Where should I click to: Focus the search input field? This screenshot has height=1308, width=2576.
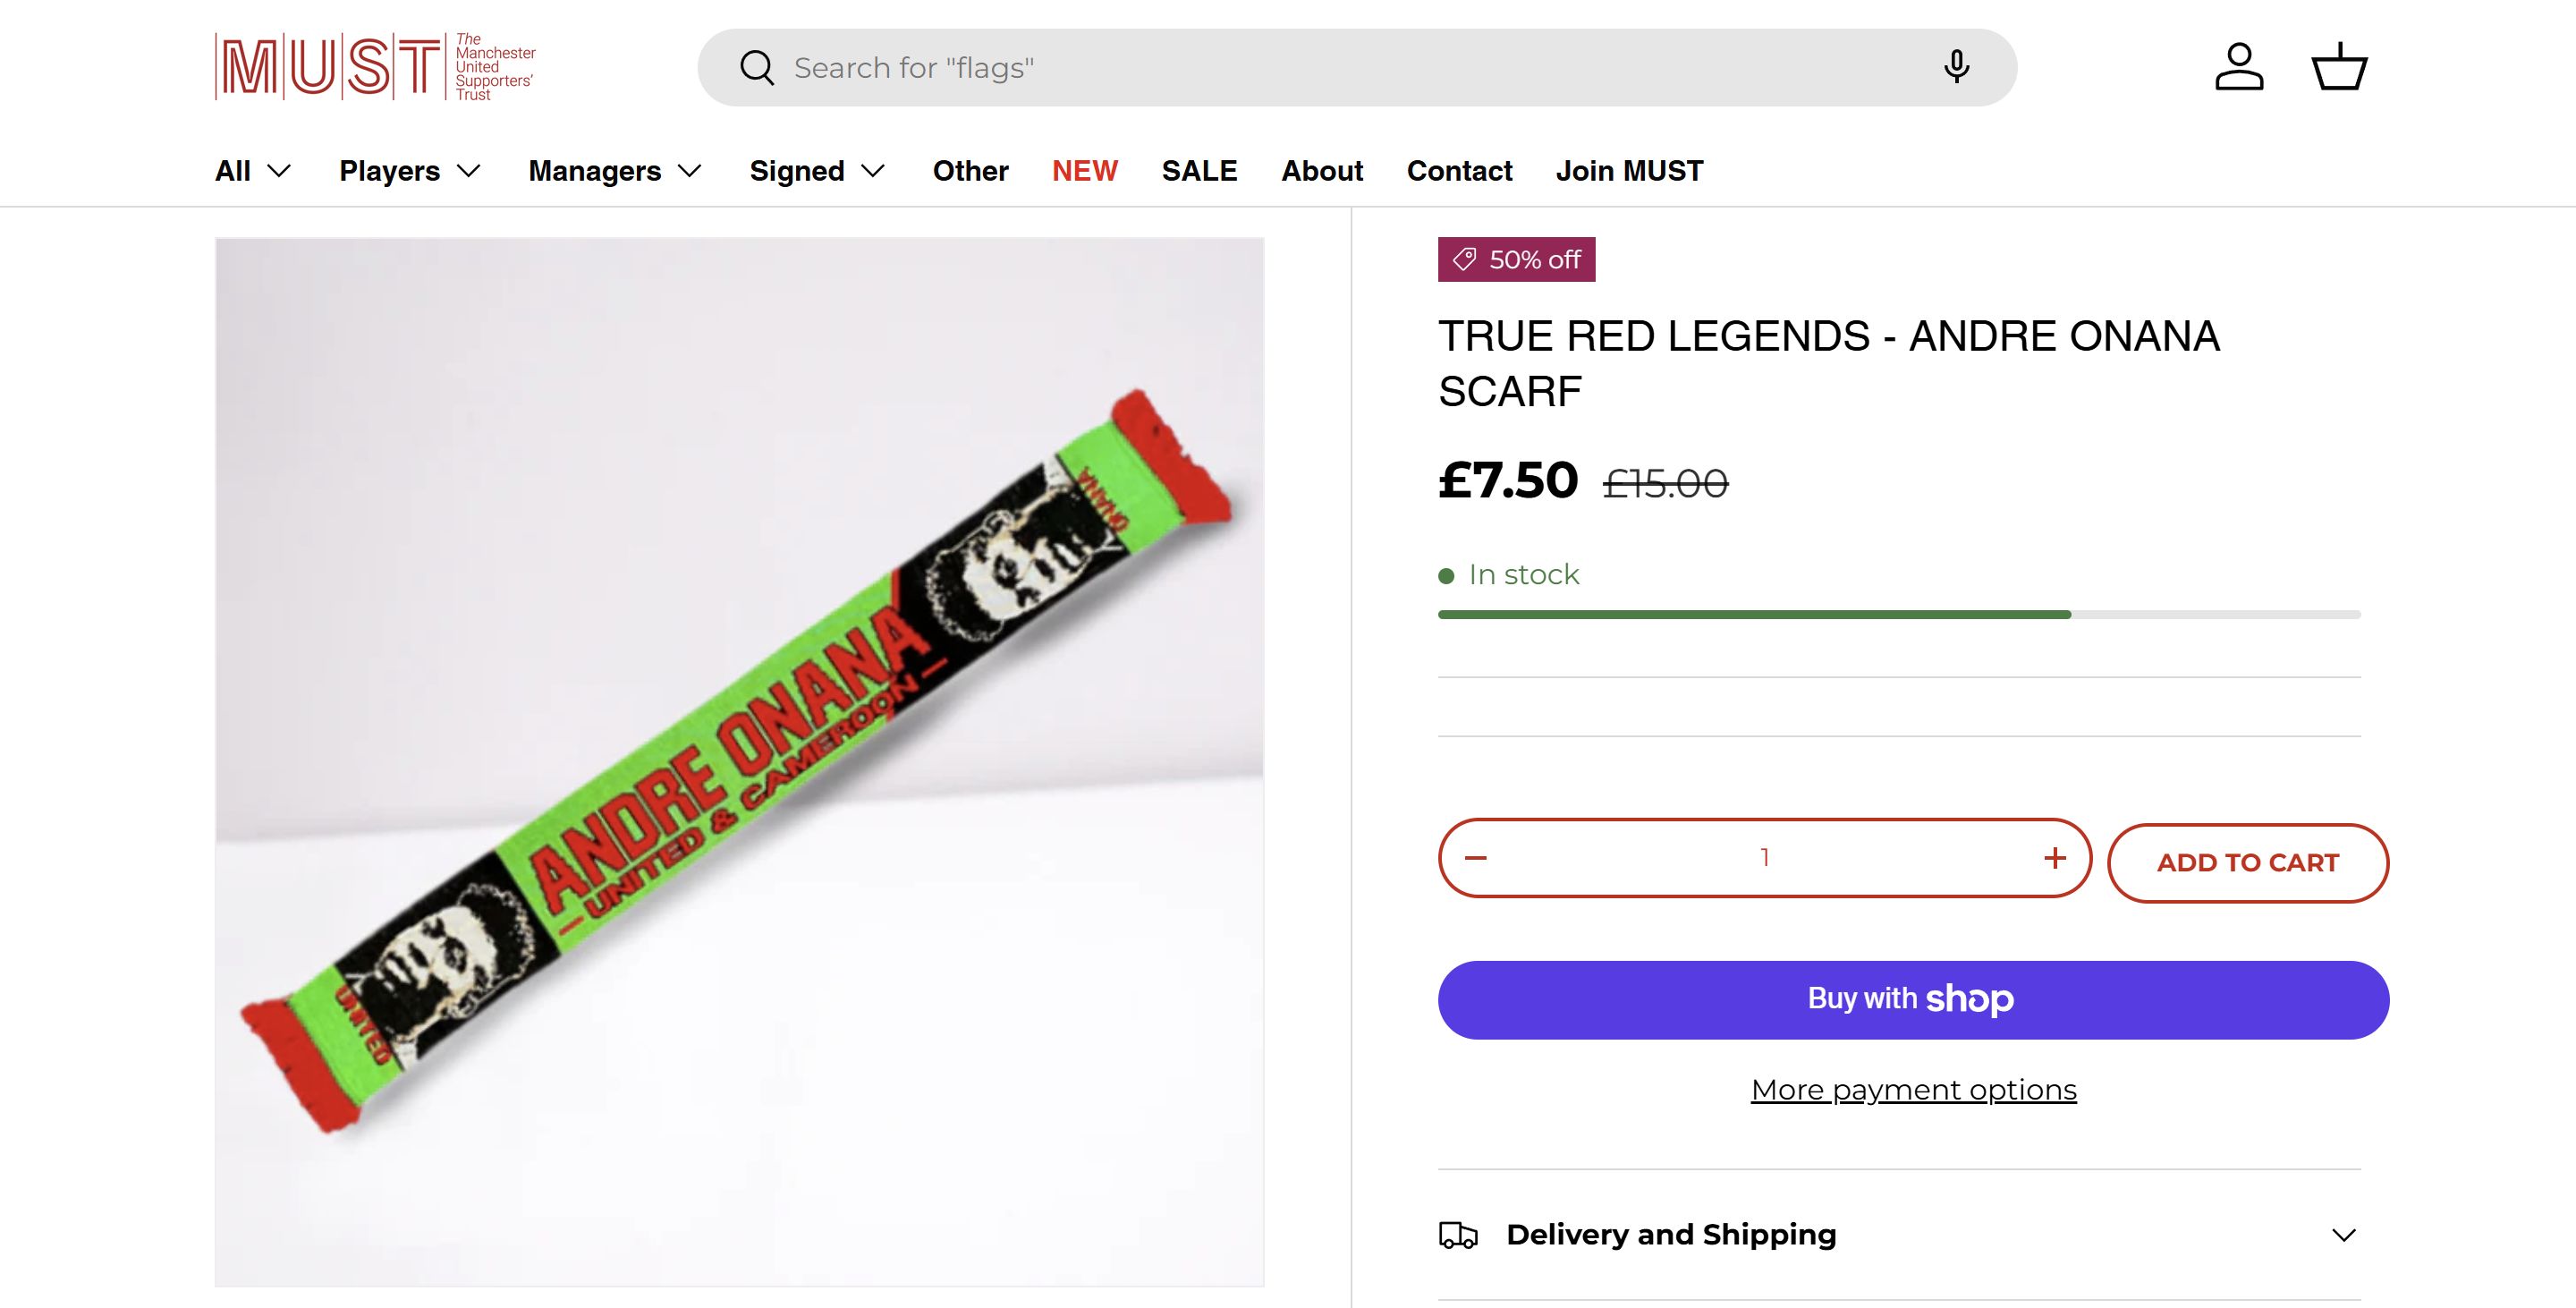pyautogui.click(x=1350, y=68)
